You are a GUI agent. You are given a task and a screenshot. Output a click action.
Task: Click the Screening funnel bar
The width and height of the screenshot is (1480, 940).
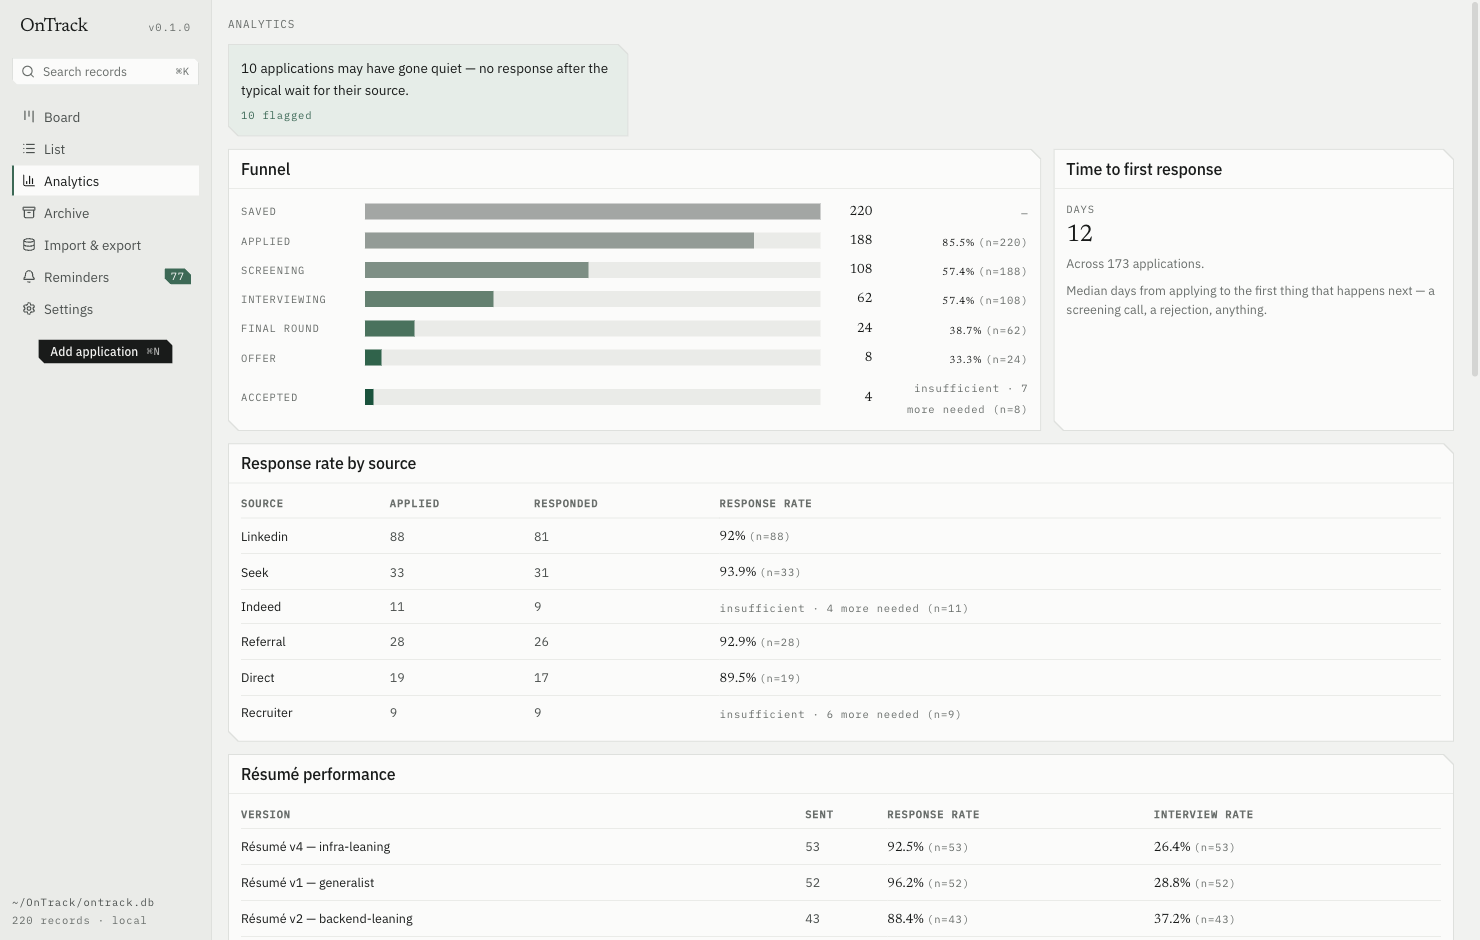tap(592, 270)
